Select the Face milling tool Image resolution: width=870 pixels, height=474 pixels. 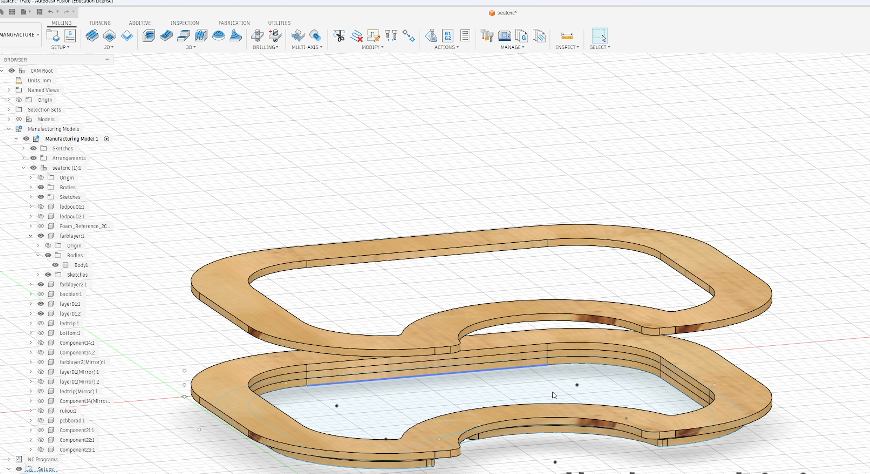coord(127,36)
